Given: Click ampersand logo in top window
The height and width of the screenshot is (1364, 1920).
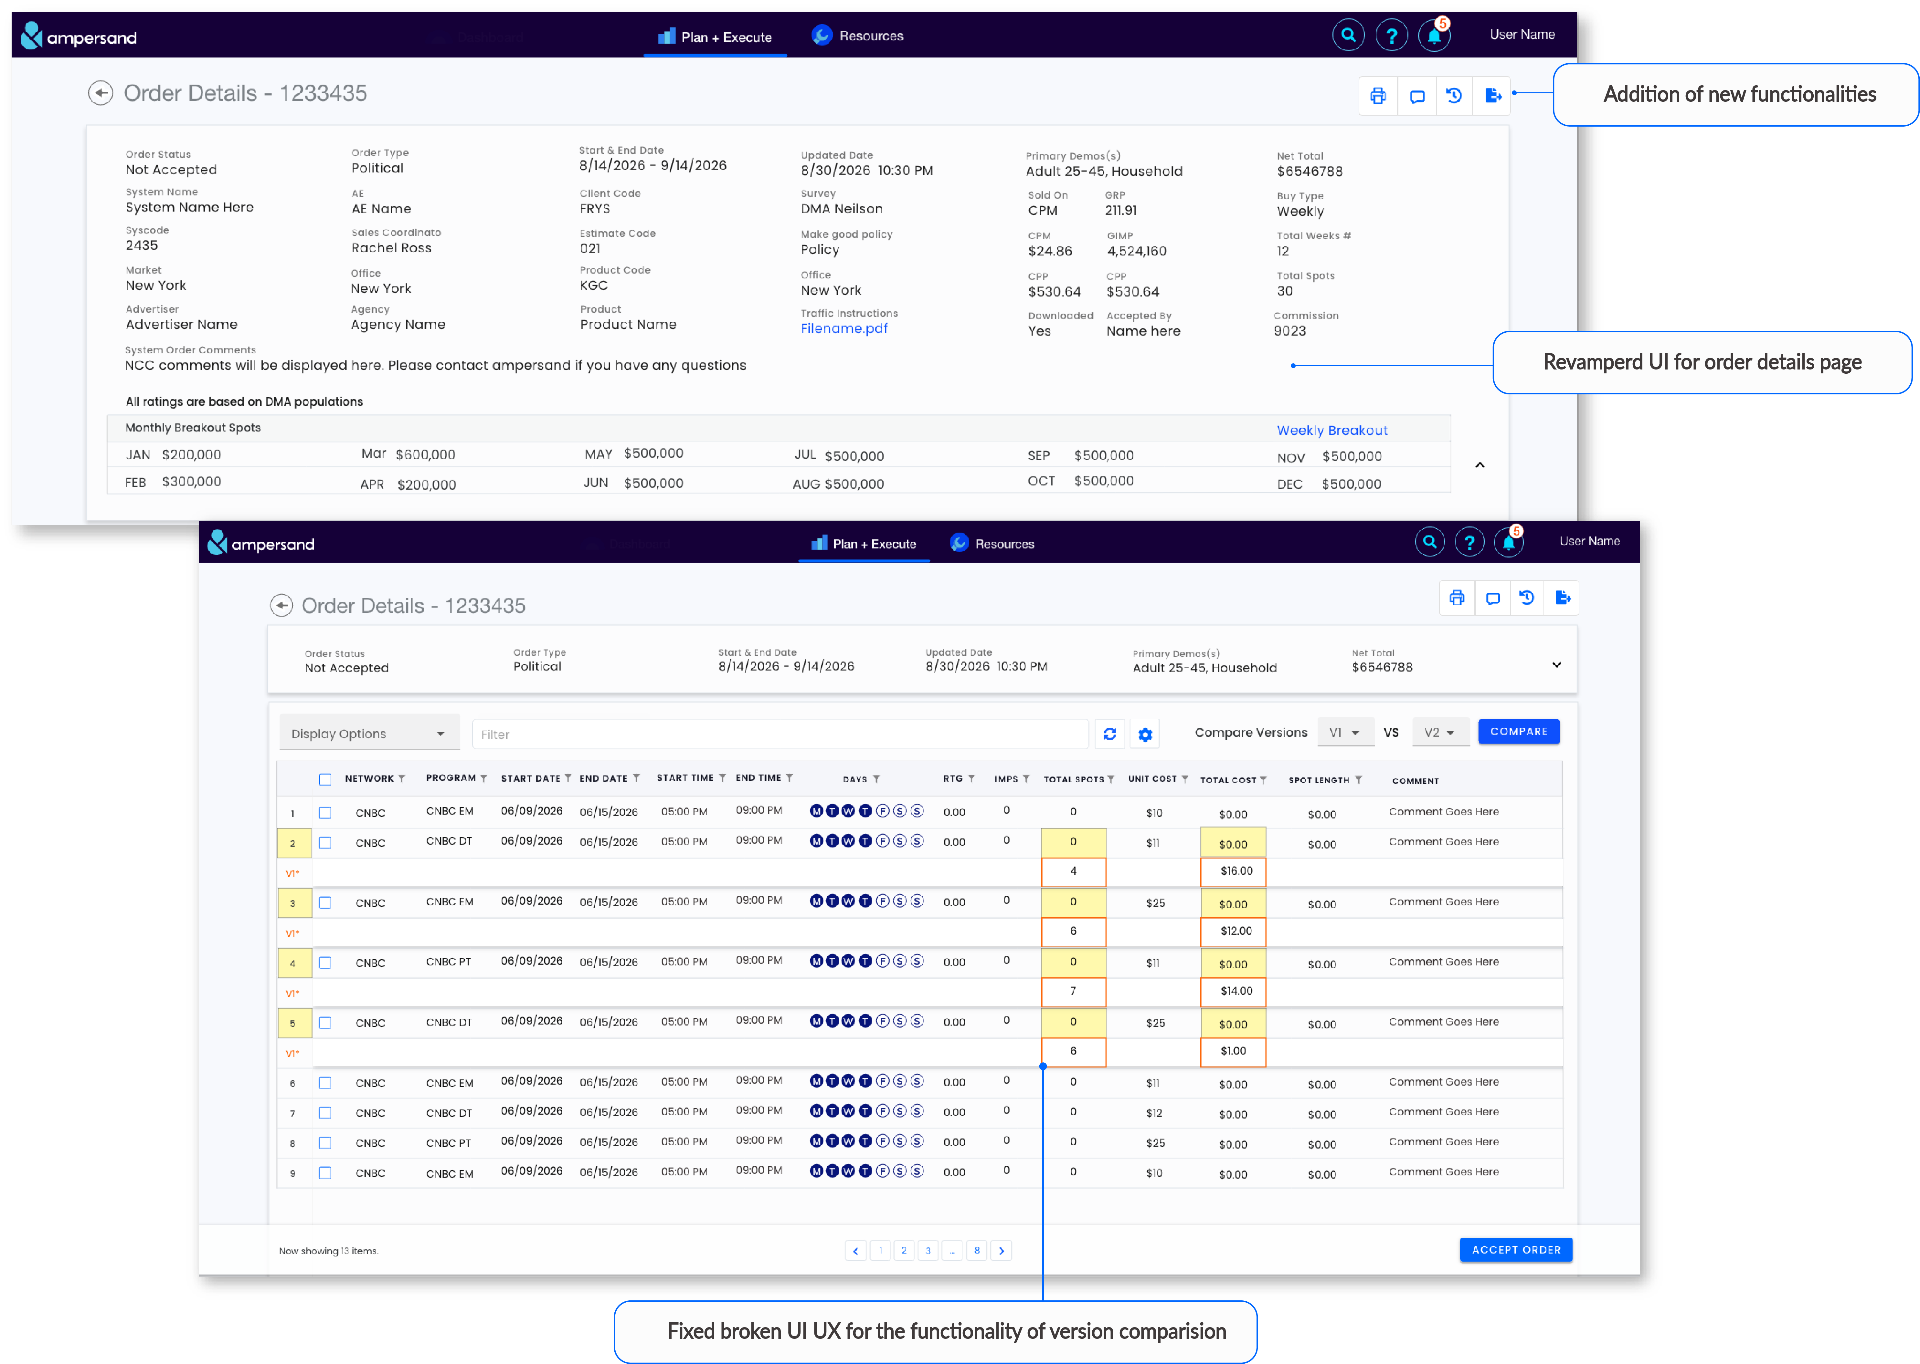Looking at the screenshot, I should [x=79, y=36].
